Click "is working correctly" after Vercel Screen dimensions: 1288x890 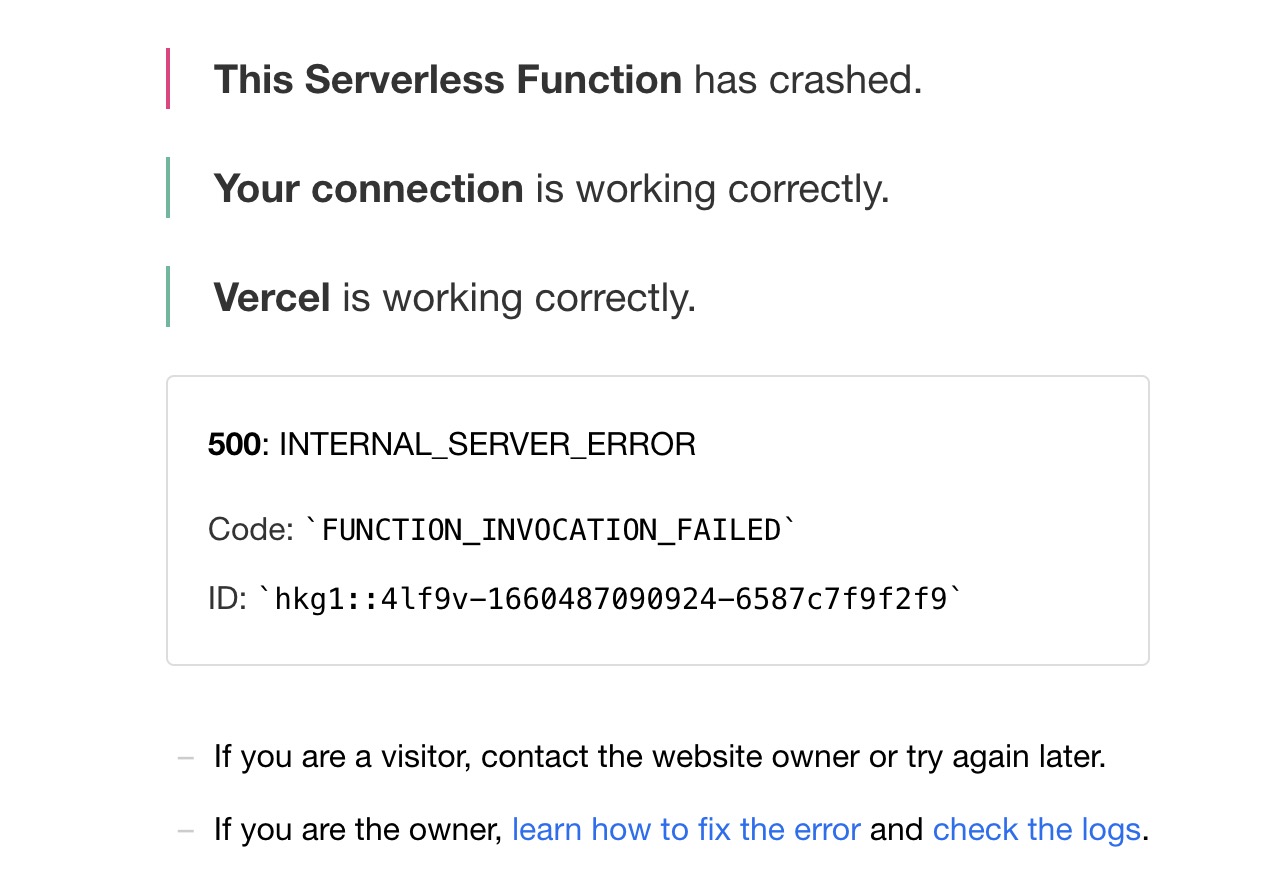[x=519, y=298]
